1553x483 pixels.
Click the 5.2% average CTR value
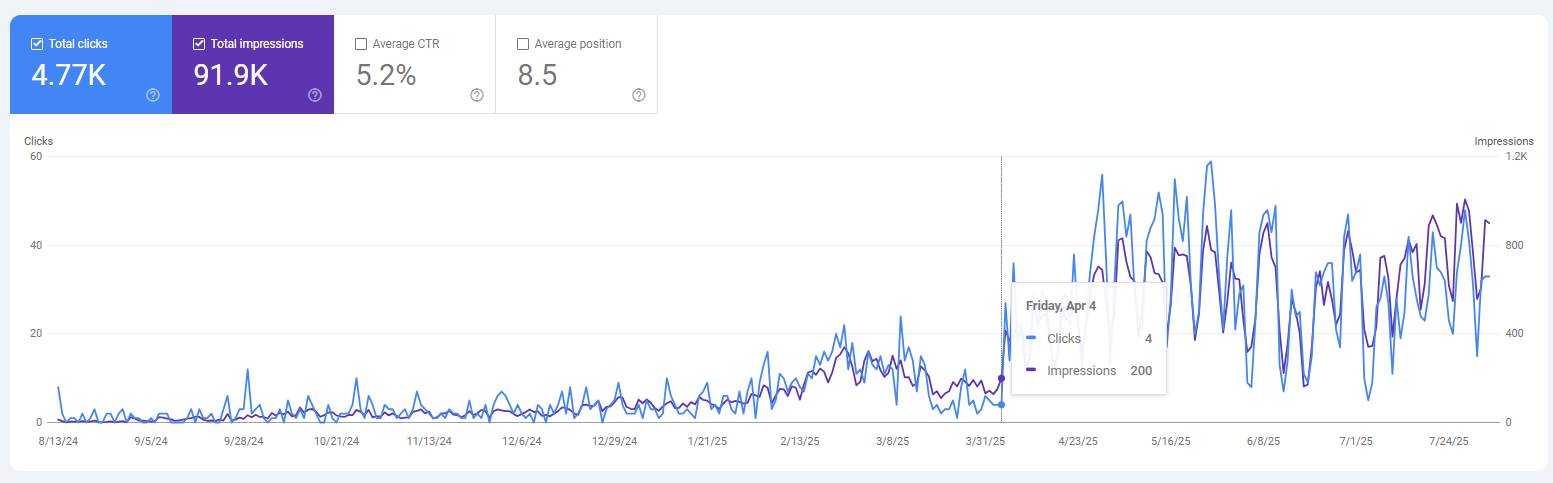(x=386, y=75)
